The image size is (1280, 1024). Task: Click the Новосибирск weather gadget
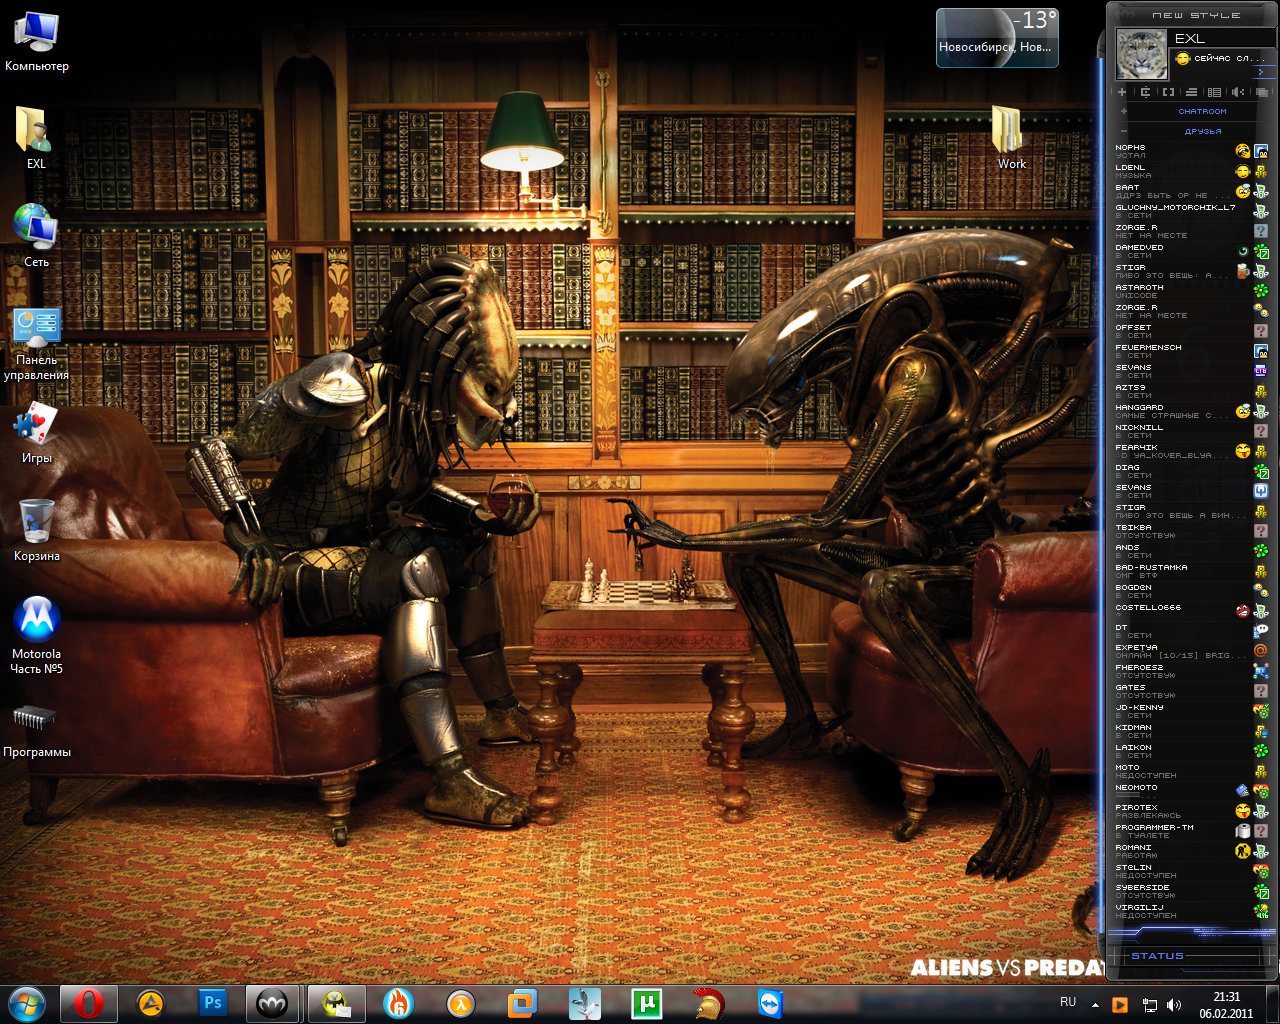tap(996, 37)
